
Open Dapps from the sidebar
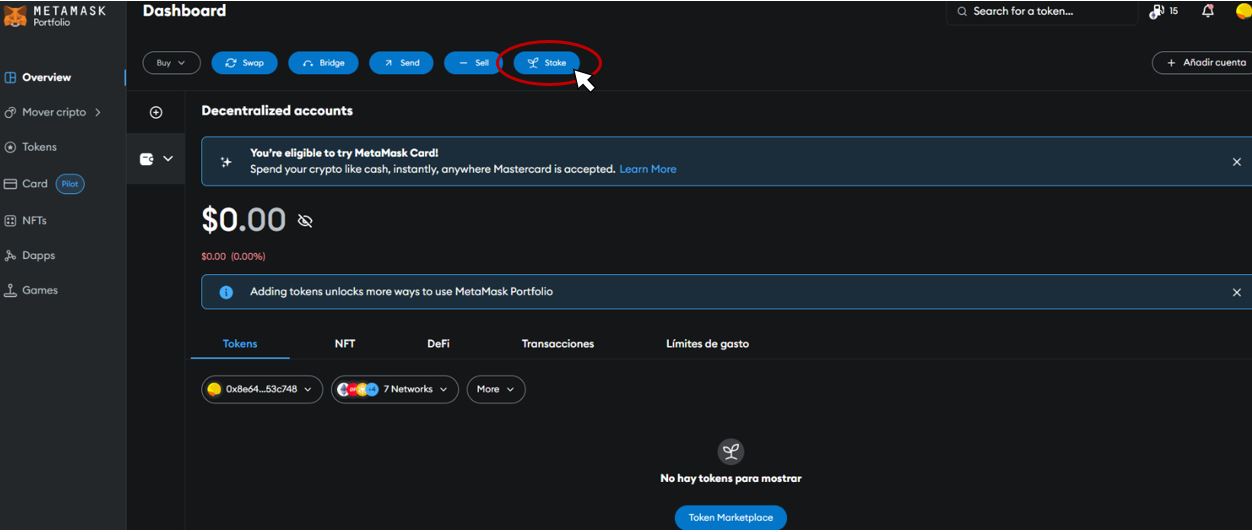(38, 255)
